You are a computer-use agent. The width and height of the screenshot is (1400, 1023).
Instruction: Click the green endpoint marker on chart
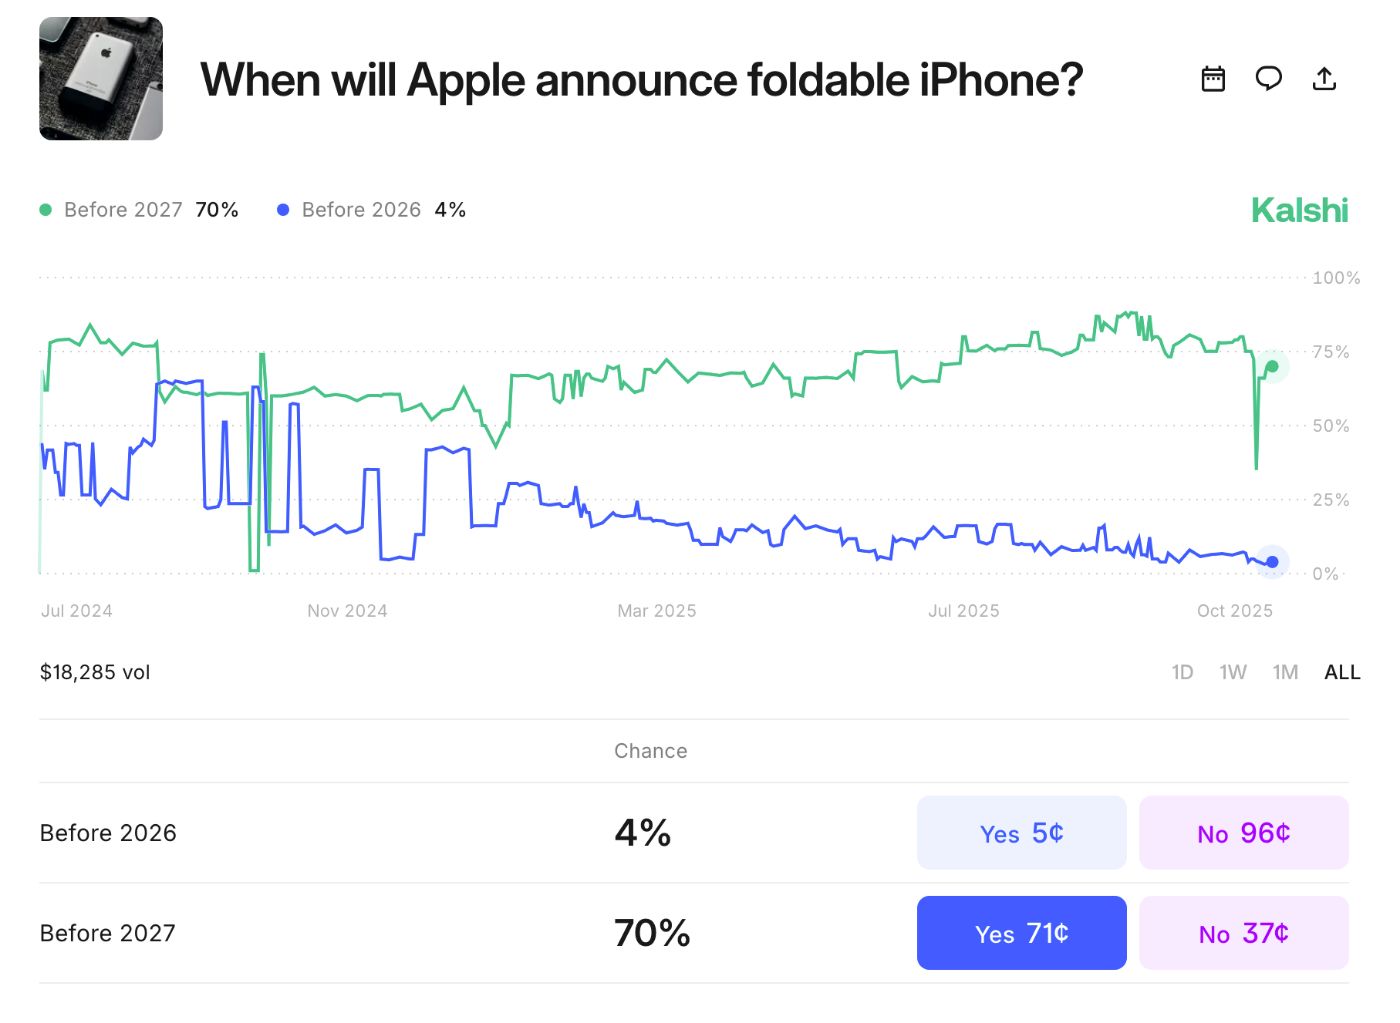click(x=1272, y=367)
